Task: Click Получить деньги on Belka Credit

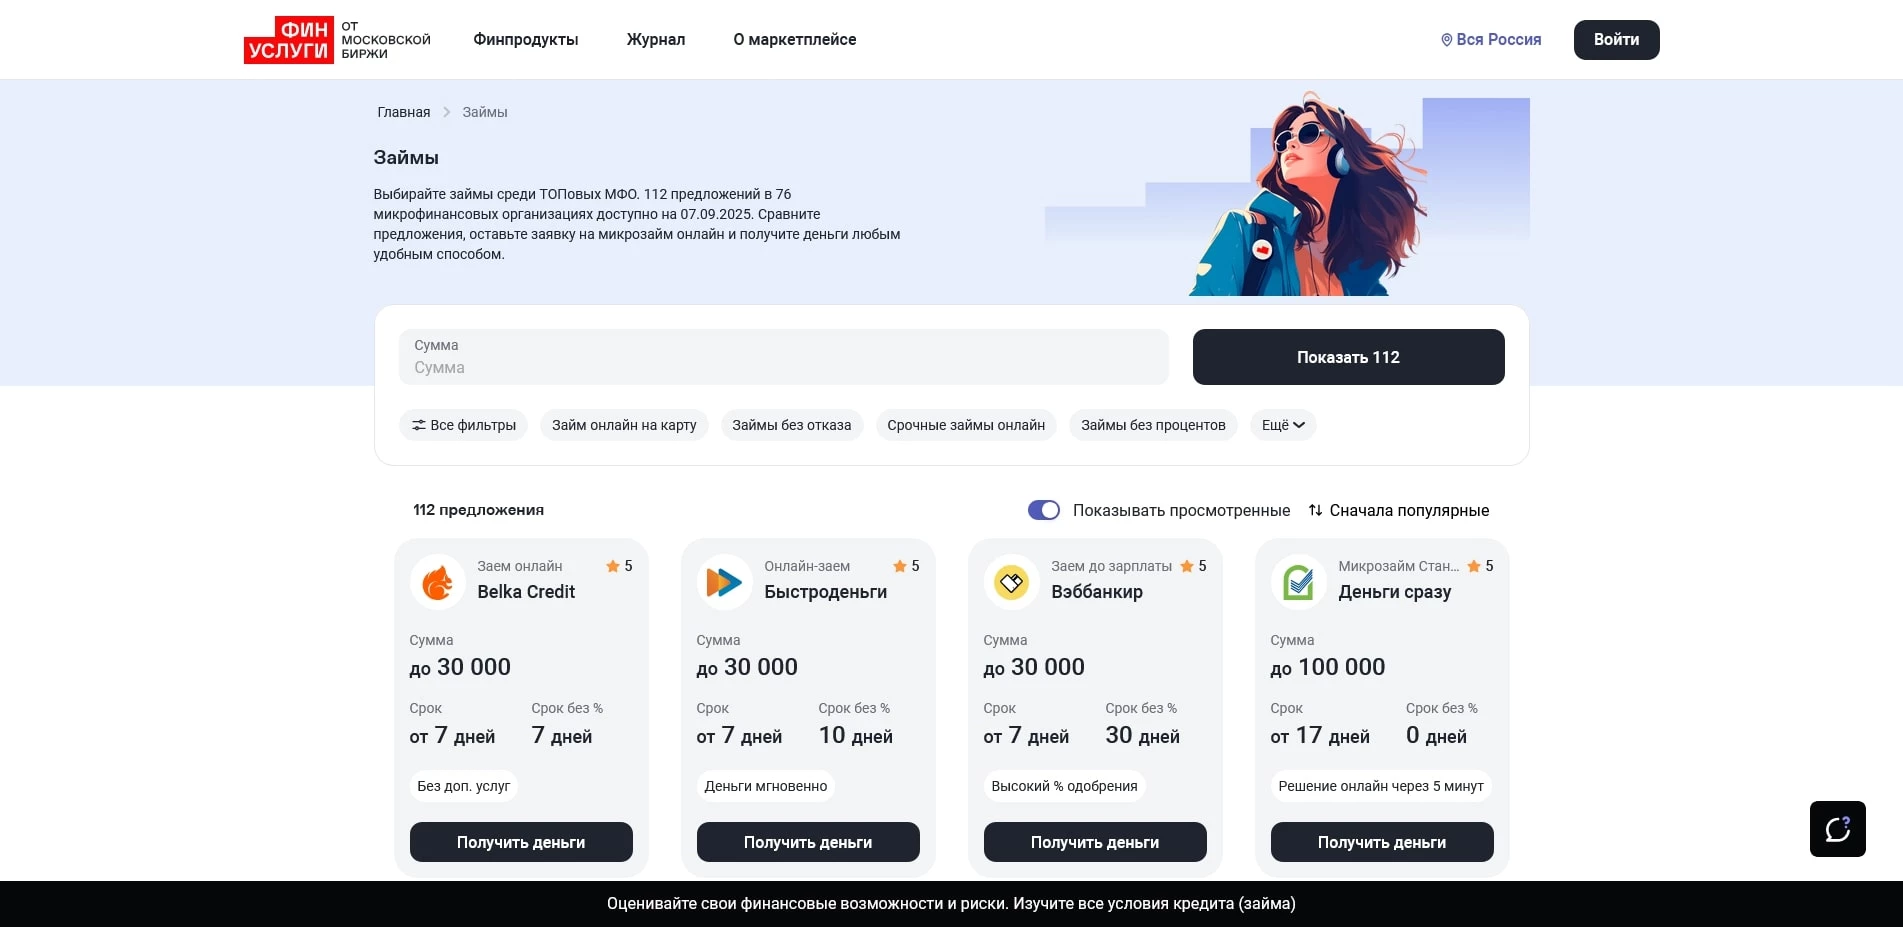Action: click(520, 842)
